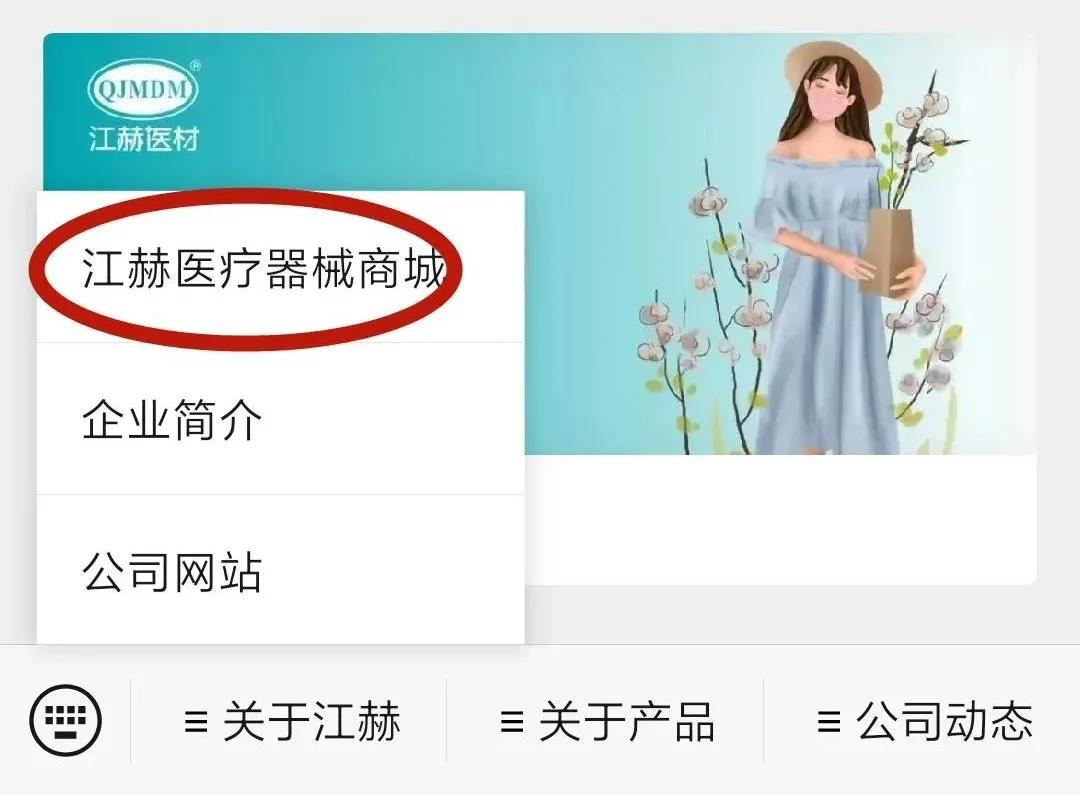The height and width of the screenshot is (795, 1080).
Task: Switch to keyboard input with the keyboard icon
Action: point(65,720)
